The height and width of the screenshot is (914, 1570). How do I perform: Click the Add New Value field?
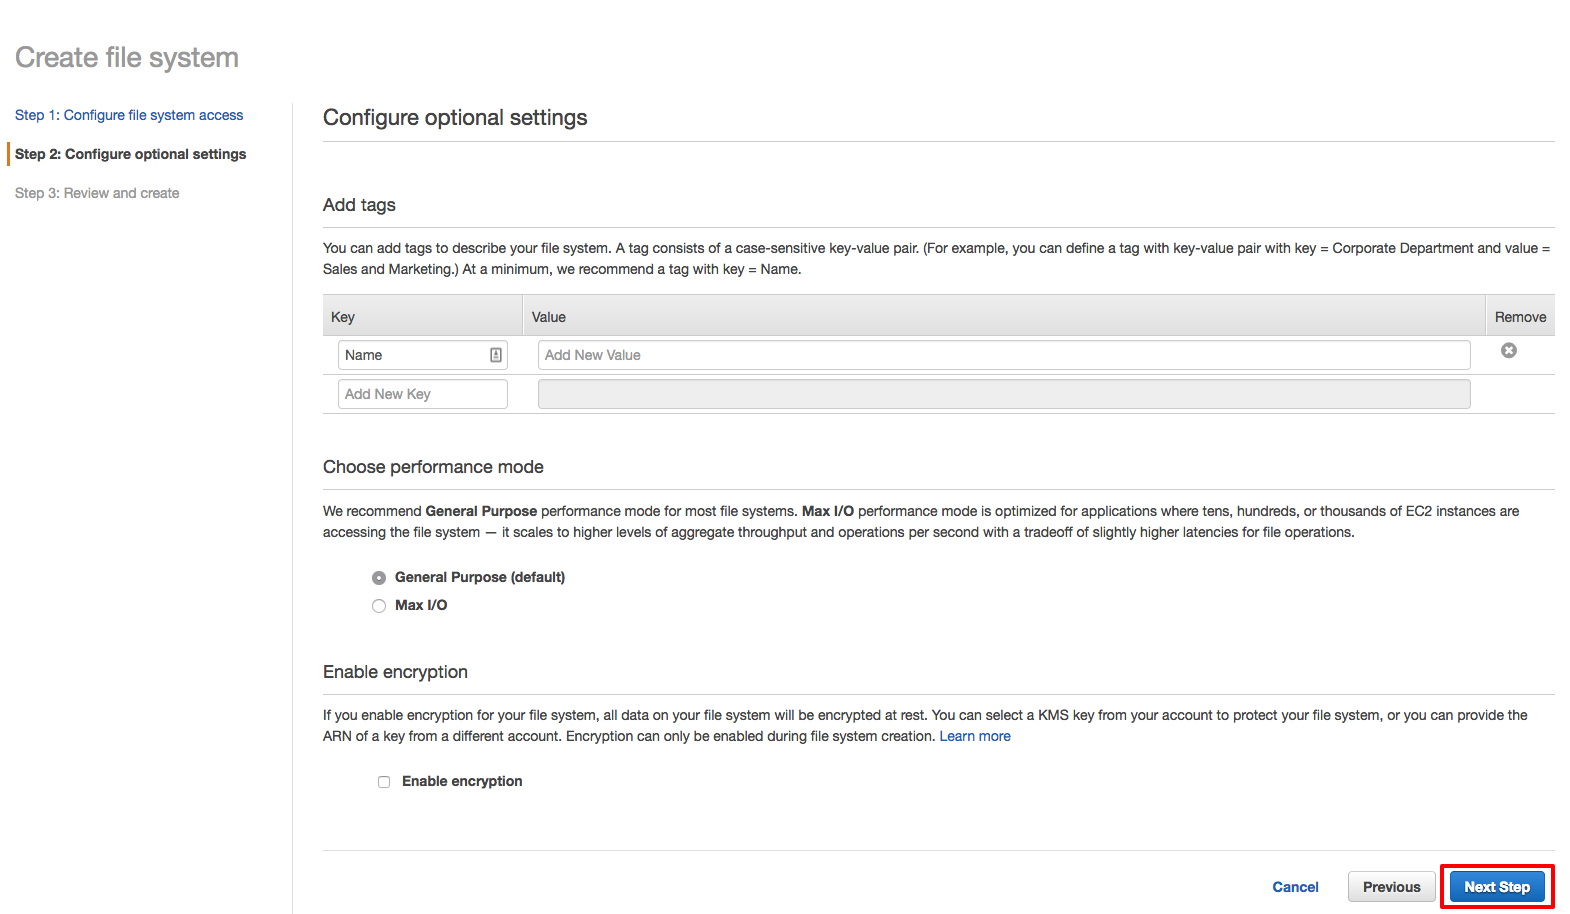point(1003,355)
